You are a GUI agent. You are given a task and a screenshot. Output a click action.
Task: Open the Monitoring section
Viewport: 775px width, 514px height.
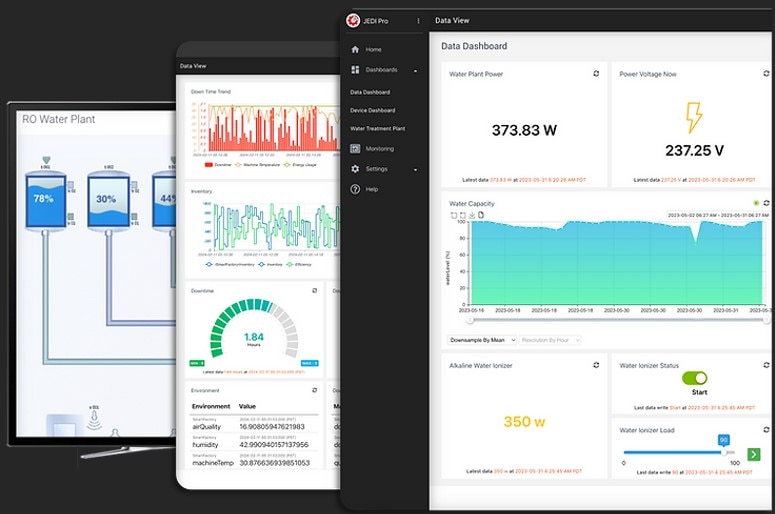pyautogui.click(x=379, y=148)
